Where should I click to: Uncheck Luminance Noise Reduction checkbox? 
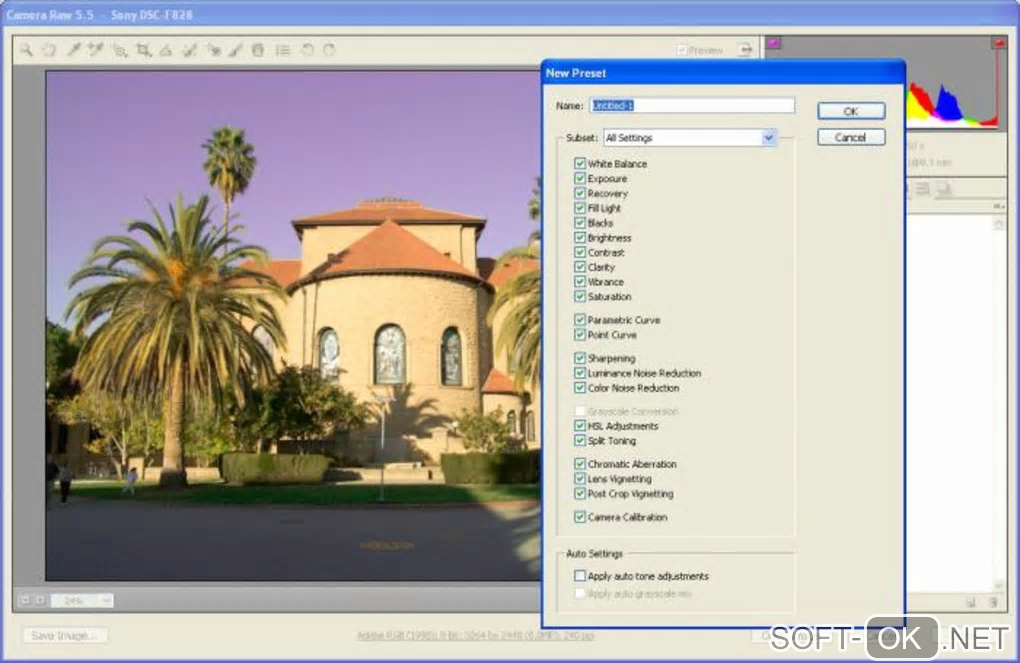point(580,373)
